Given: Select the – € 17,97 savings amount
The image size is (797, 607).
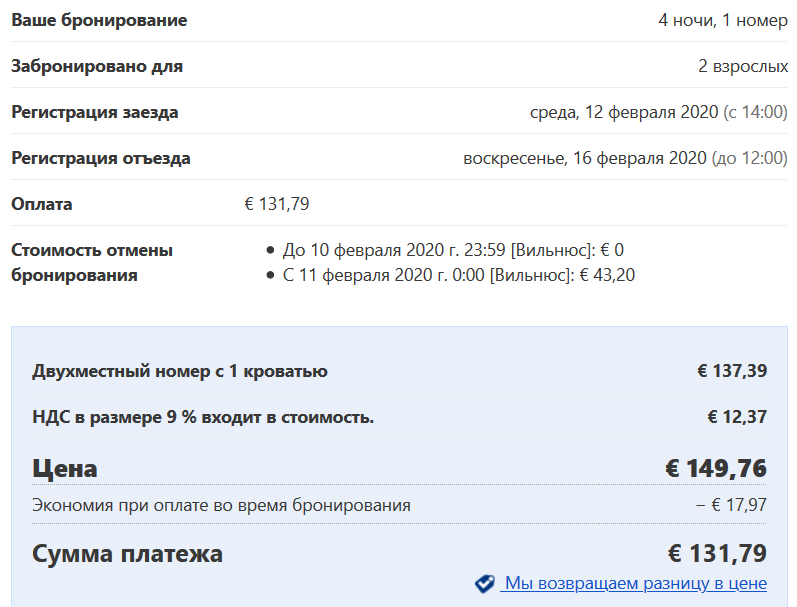Looking at the screenshot, I should (x=731, y=505).
